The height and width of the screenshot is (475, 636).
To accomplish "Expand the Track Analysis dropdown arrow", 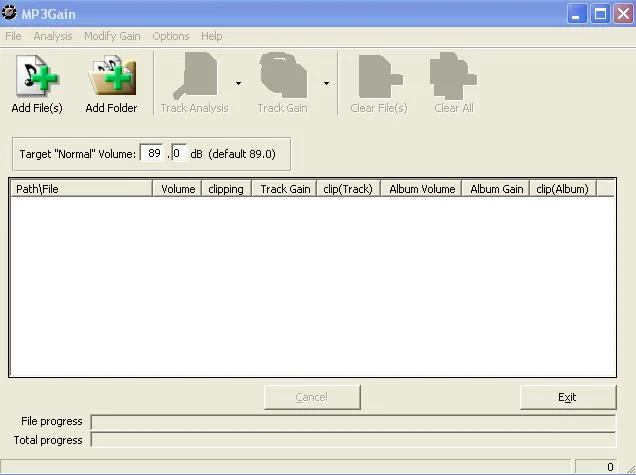I will pos(238,83).
